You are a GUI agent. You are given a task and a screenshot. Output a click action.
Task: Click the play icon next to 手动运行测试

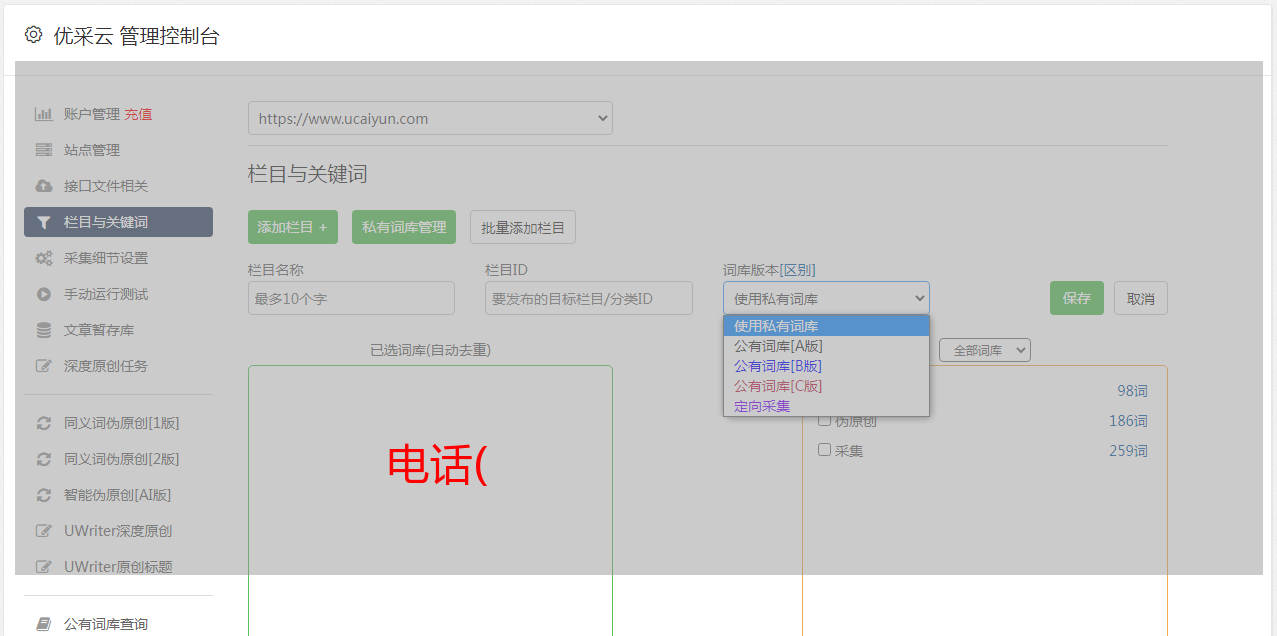[x=44, y=294]
